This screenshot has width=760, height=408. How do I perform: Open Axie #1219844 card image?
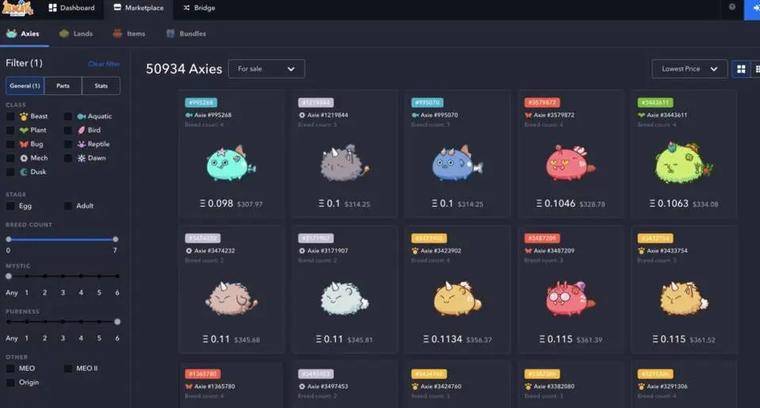344,163
